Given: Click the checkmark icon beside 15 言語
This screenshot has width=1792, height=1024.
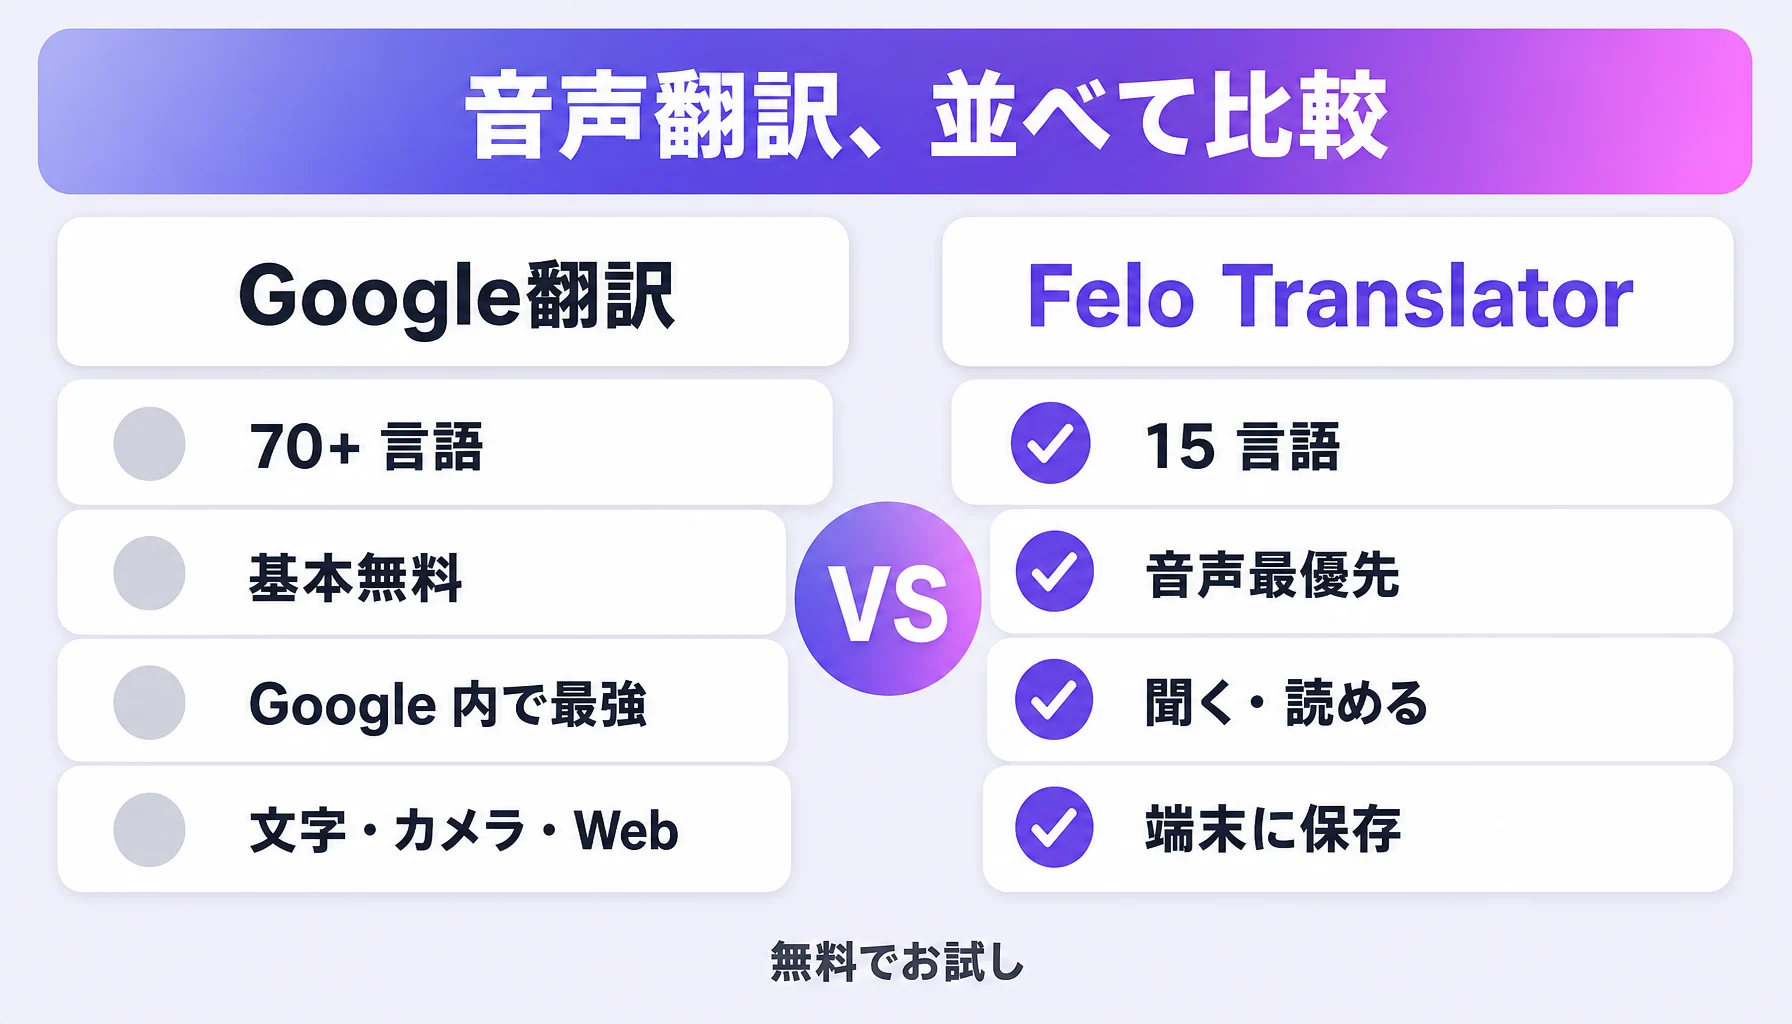Looking at the screenshot, I should coord(1050,443).
